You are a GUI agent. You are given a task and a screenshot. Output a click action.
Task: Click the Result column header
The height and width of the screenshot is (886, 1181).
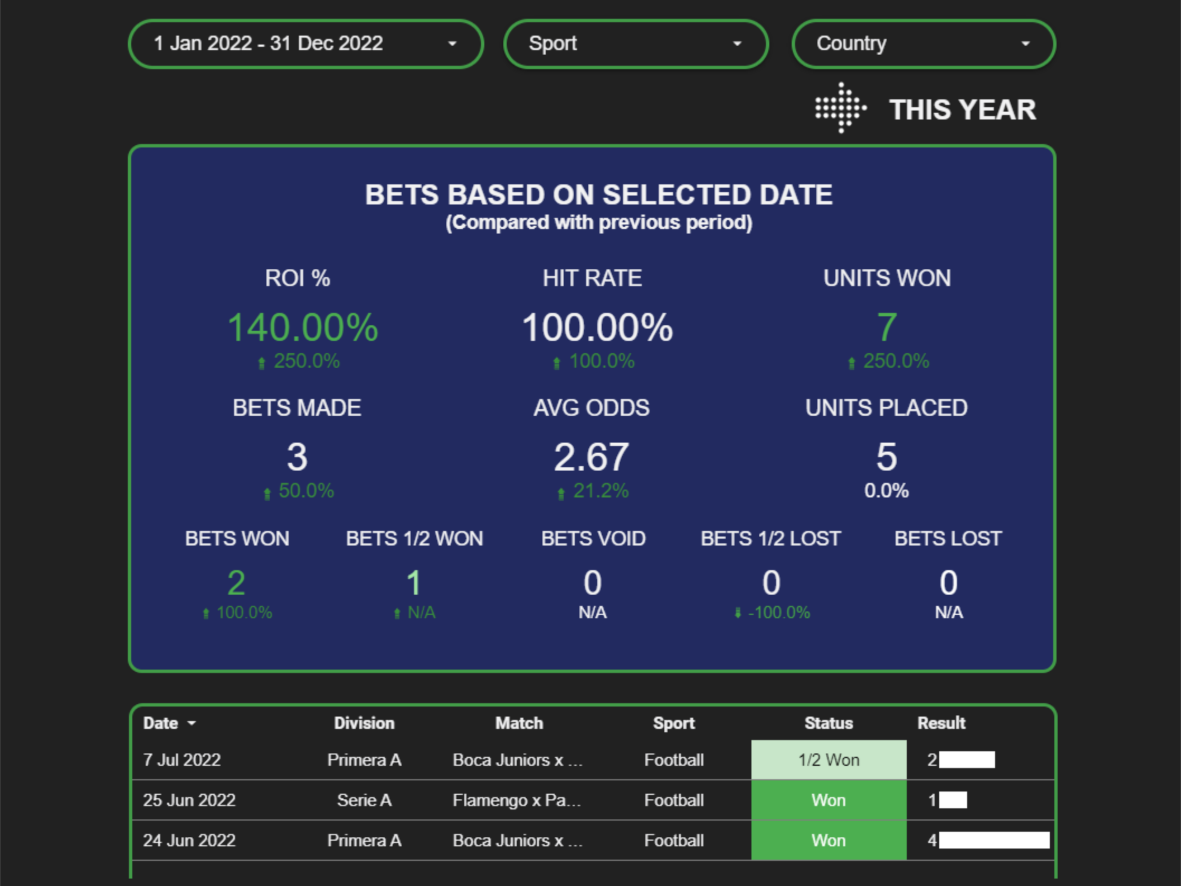pyautogui.click(x=941, y=723)
